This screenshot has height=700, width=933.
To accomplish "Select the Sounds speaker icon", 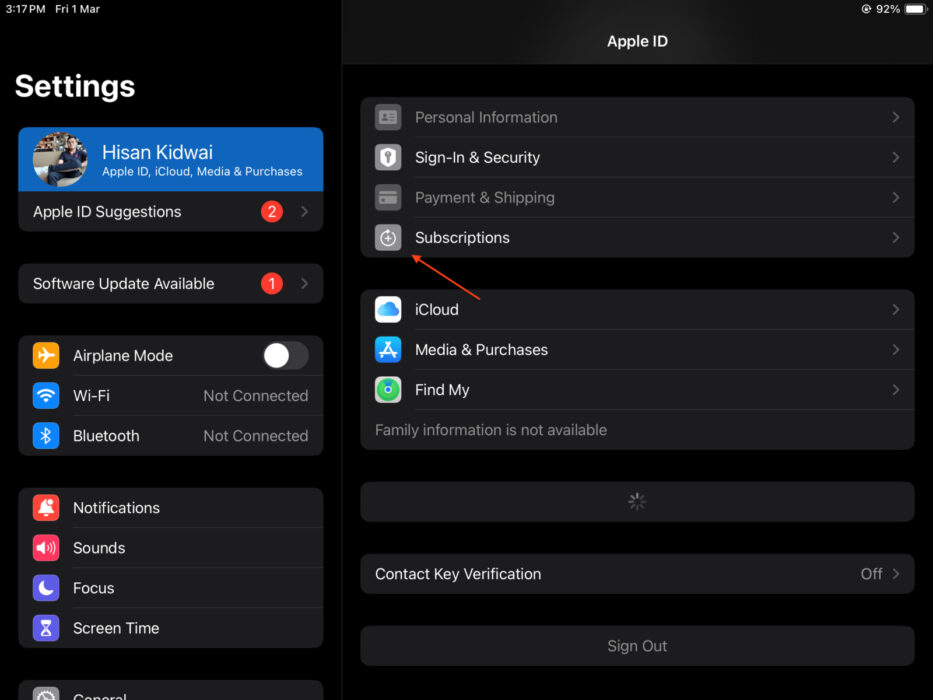I will tap(44, 548).
